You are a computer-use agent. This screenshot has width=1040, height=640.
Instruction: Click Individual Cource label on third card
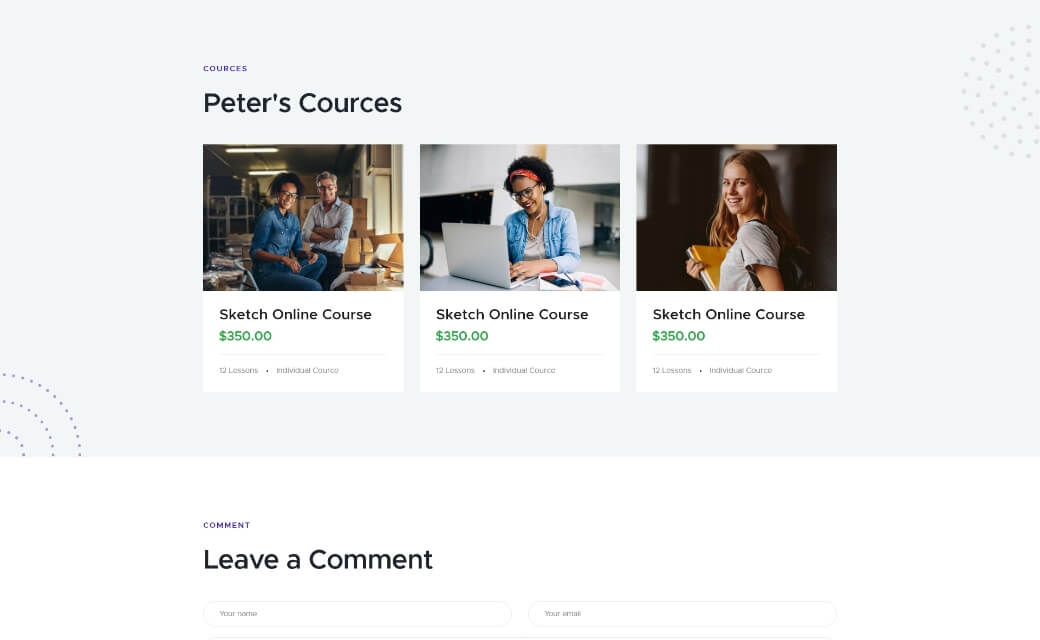(x=740, y=371)
